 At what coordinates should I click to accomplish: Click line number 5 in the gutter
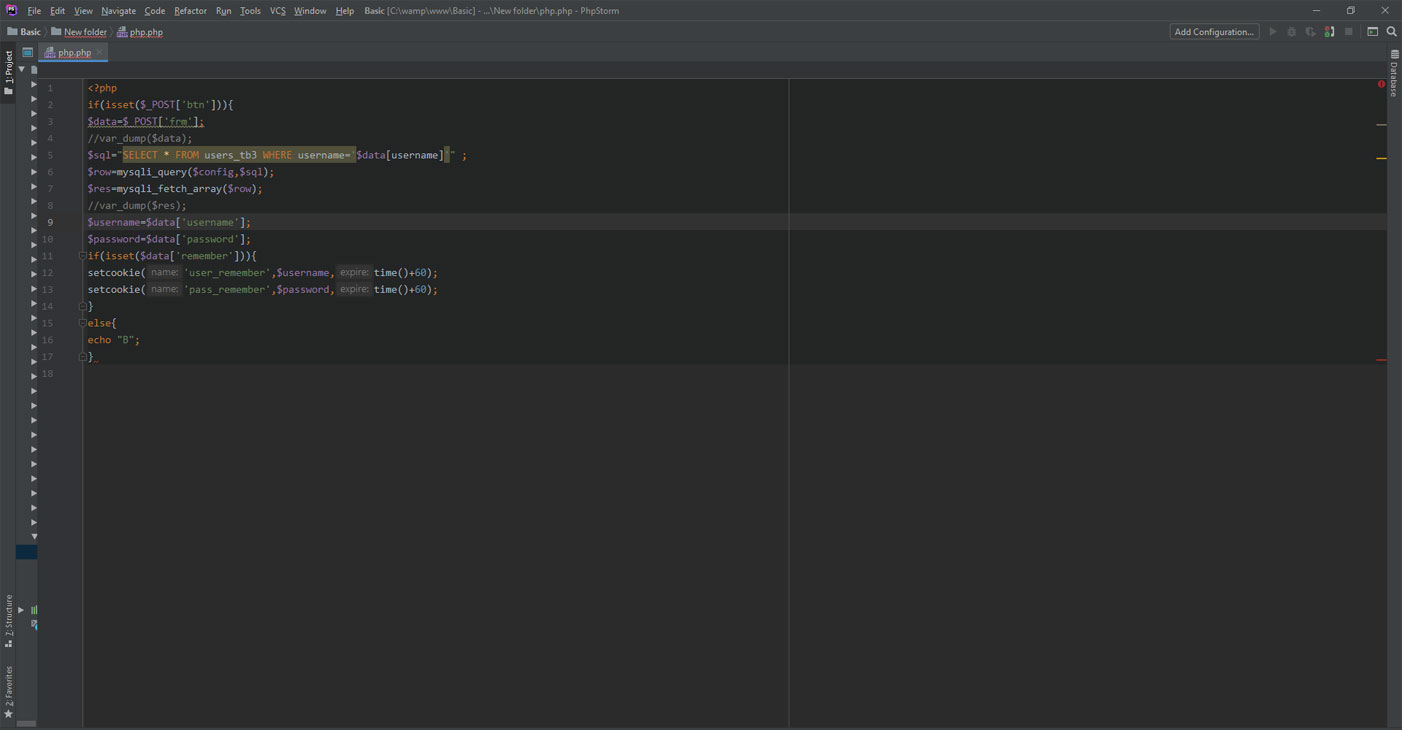coord(50,155)
